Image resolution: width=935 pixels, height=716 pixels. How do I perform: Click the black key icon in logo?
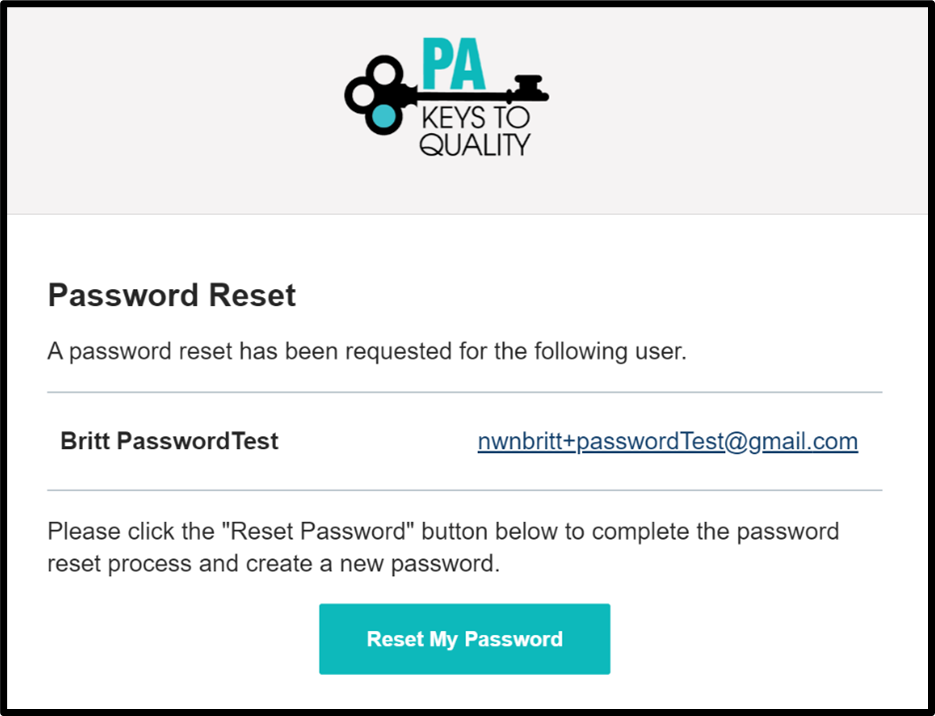(446, 95)
